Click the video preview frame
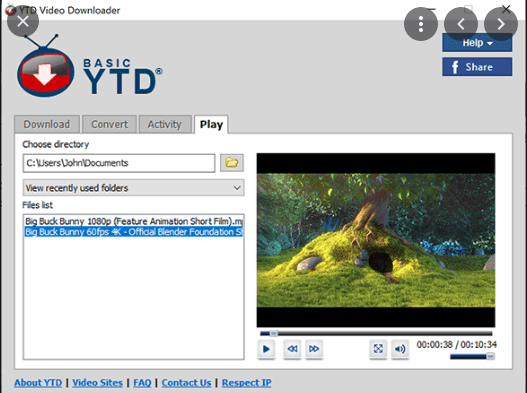This screenshot has width=527, height=393. pos(376,240)
